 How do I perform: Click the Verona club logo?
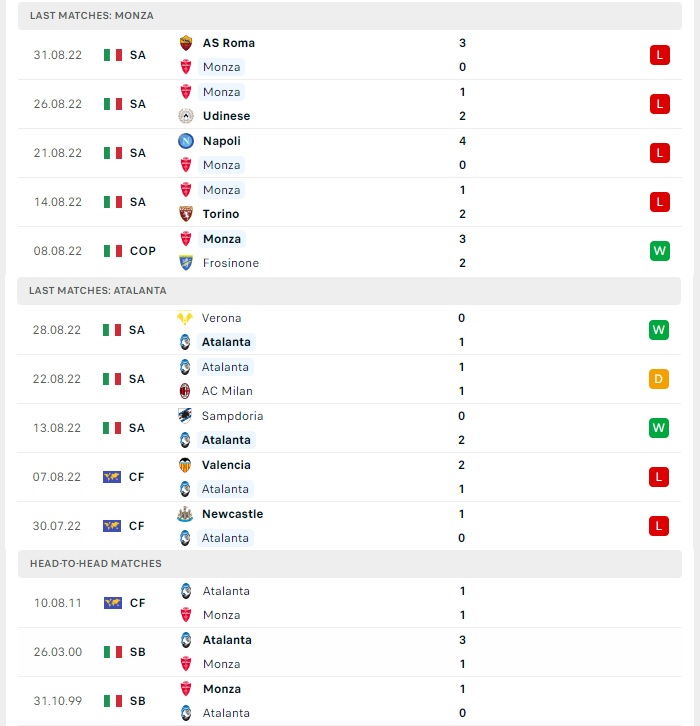pos(185,318)
